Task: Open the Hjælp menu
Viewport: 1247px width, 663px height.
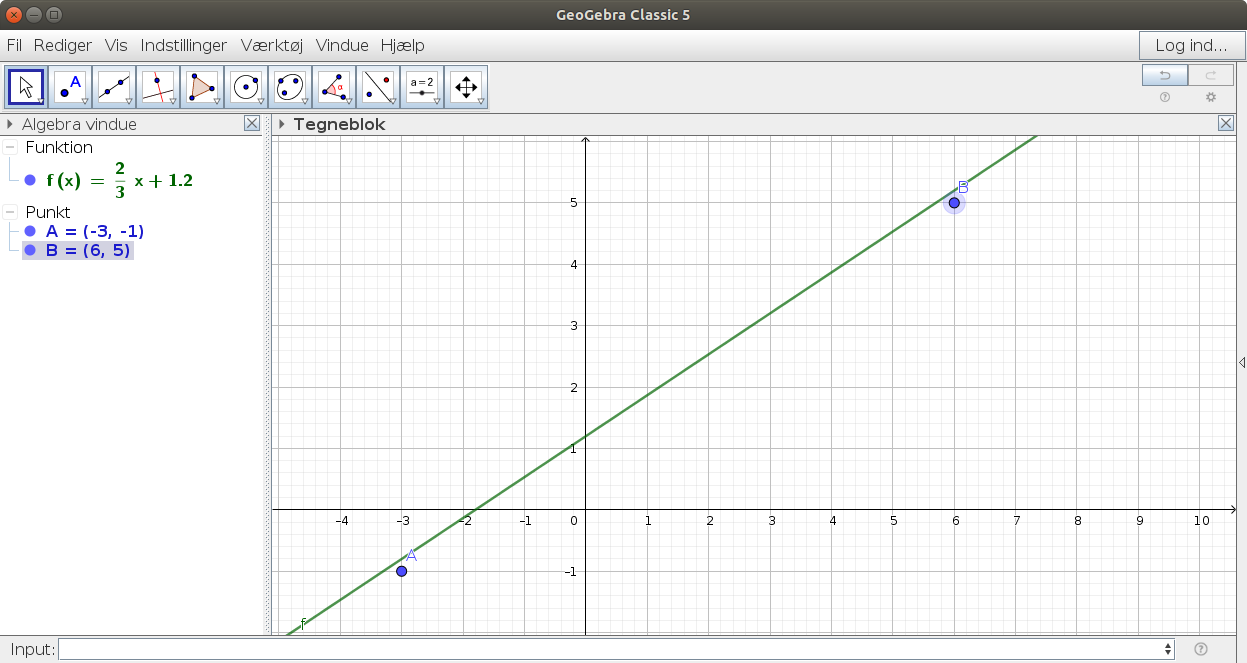Action: pos(403,45)
